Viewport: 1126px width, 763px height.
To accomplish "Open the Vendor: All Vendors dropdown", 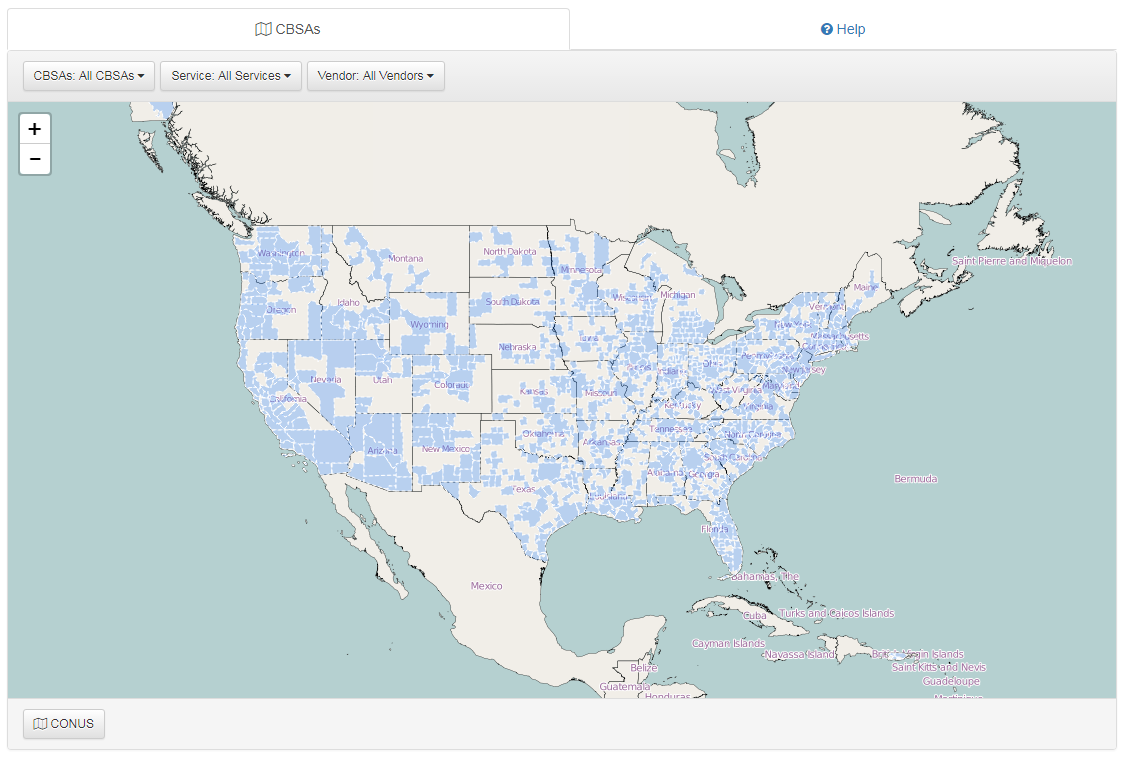I will point(375,76).
